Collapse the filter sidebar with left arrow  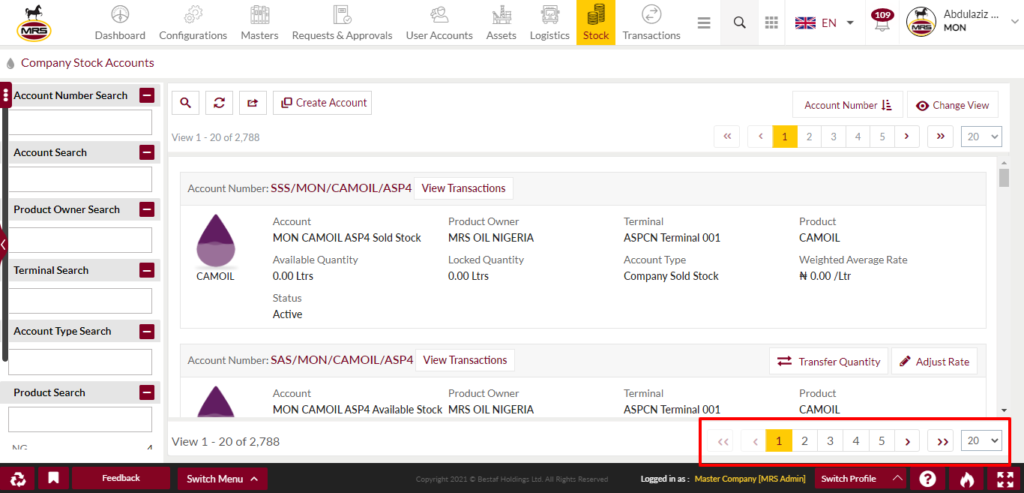click(x=3, y=244)
